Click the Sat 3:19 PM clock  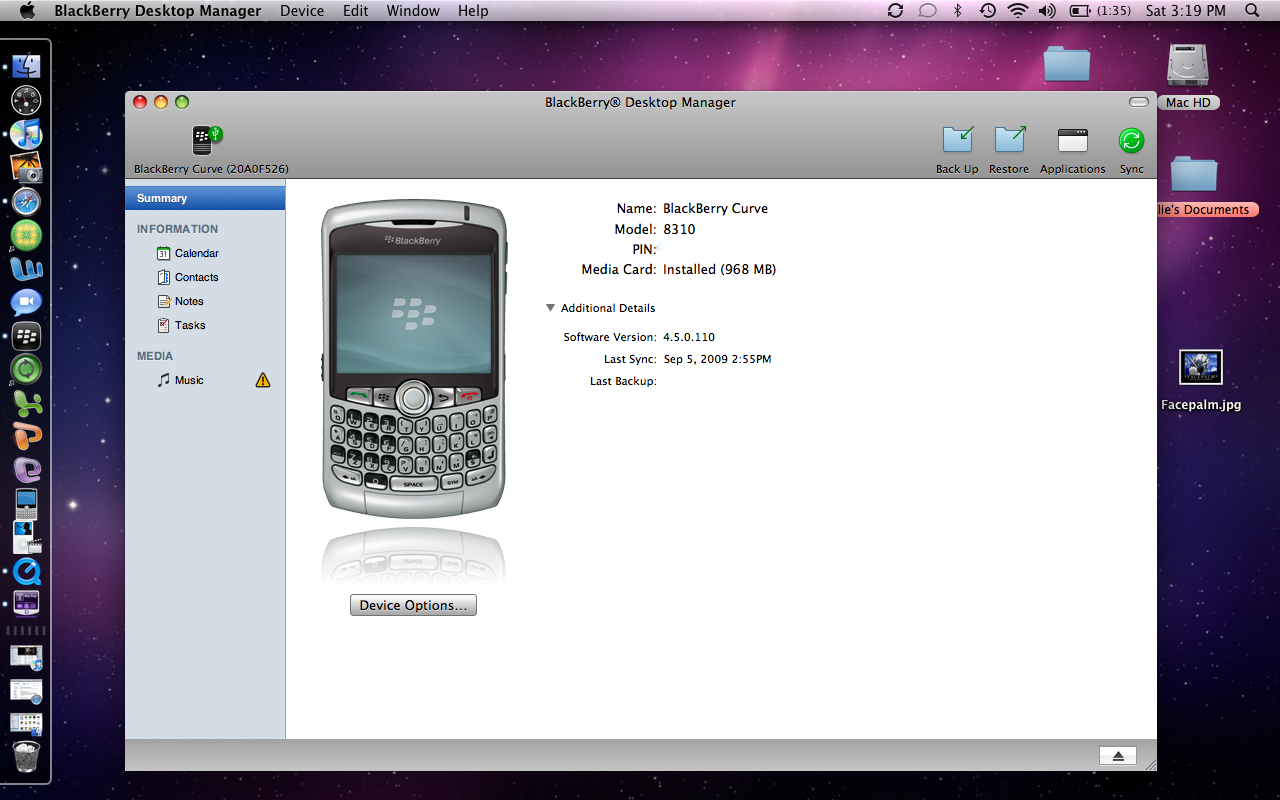click(1185, 11)
